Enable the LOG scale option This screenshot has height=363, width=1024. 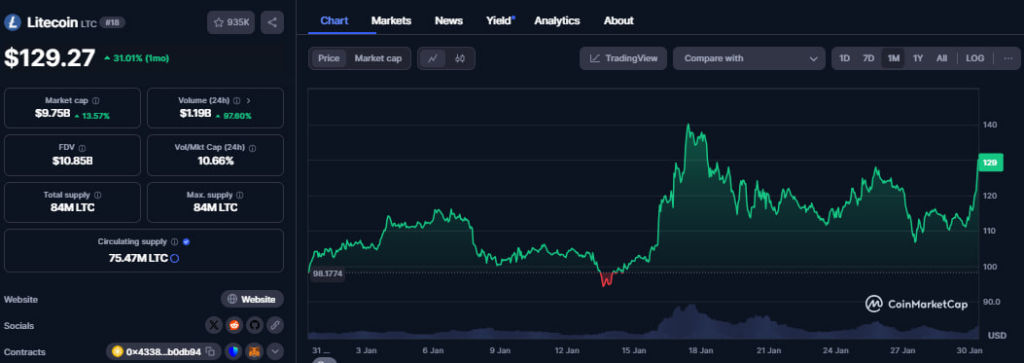[x=975, y=58]
